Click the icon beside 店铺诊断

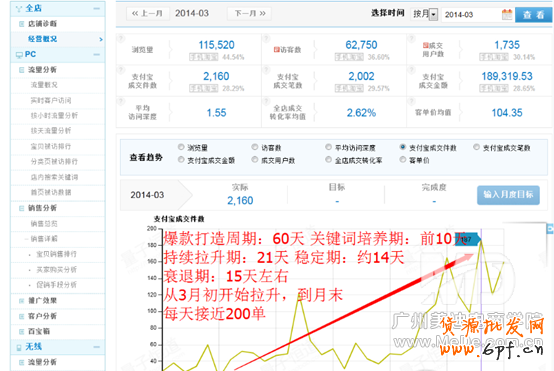[22, 24]
